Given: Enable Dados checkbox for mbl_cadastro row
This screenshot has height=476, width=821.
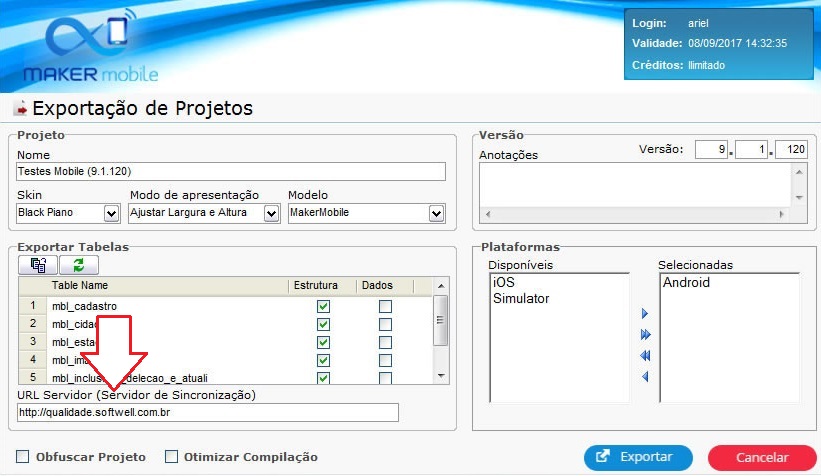Looking at the screenshot, I should (x=385, y=306).
